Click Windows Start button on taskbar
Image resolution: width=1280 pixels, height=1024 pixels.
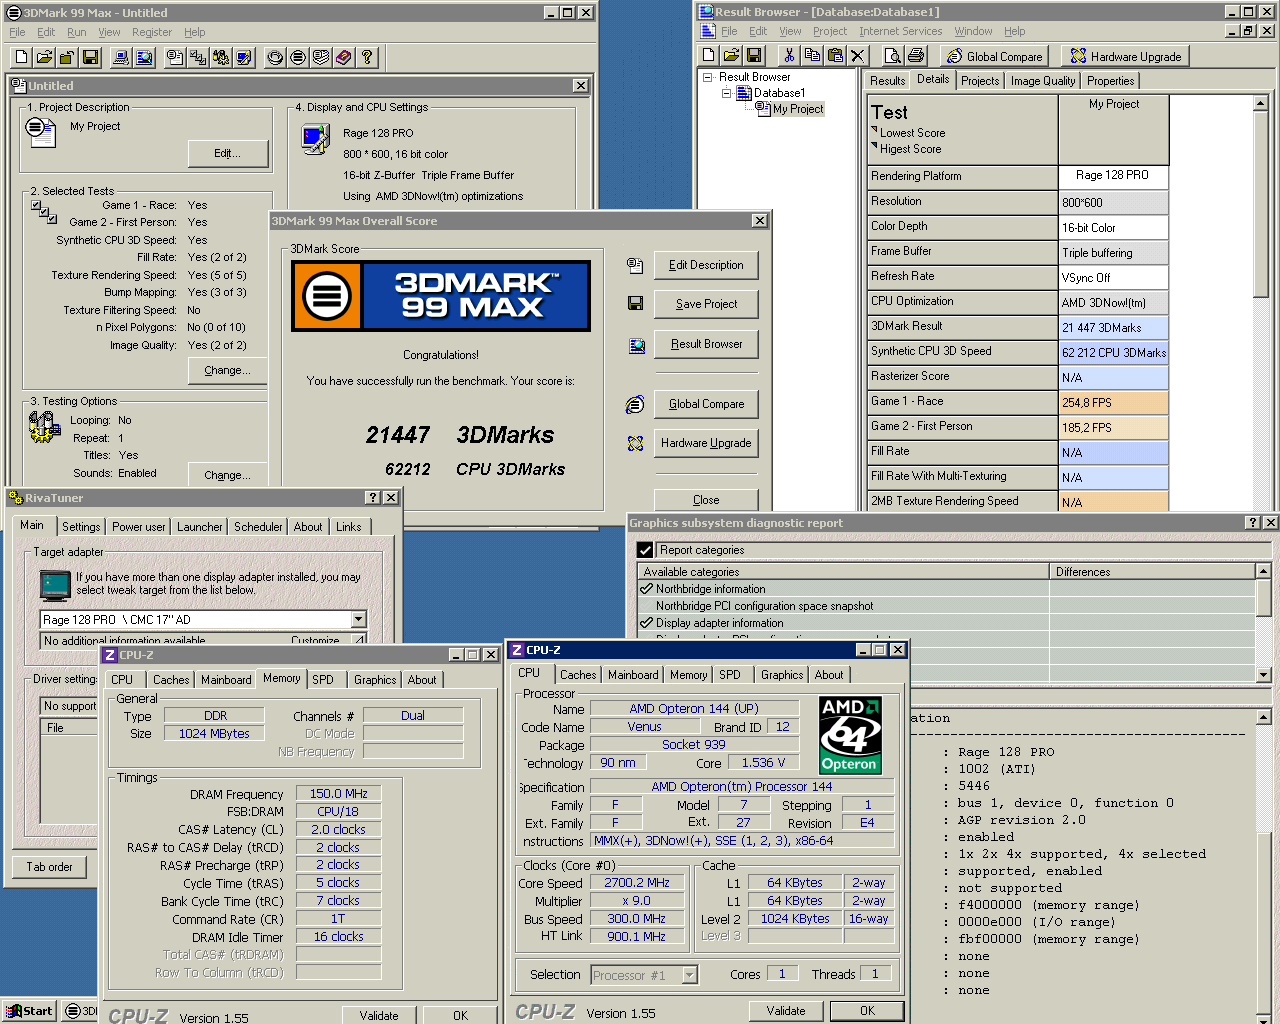point(29,1011)
